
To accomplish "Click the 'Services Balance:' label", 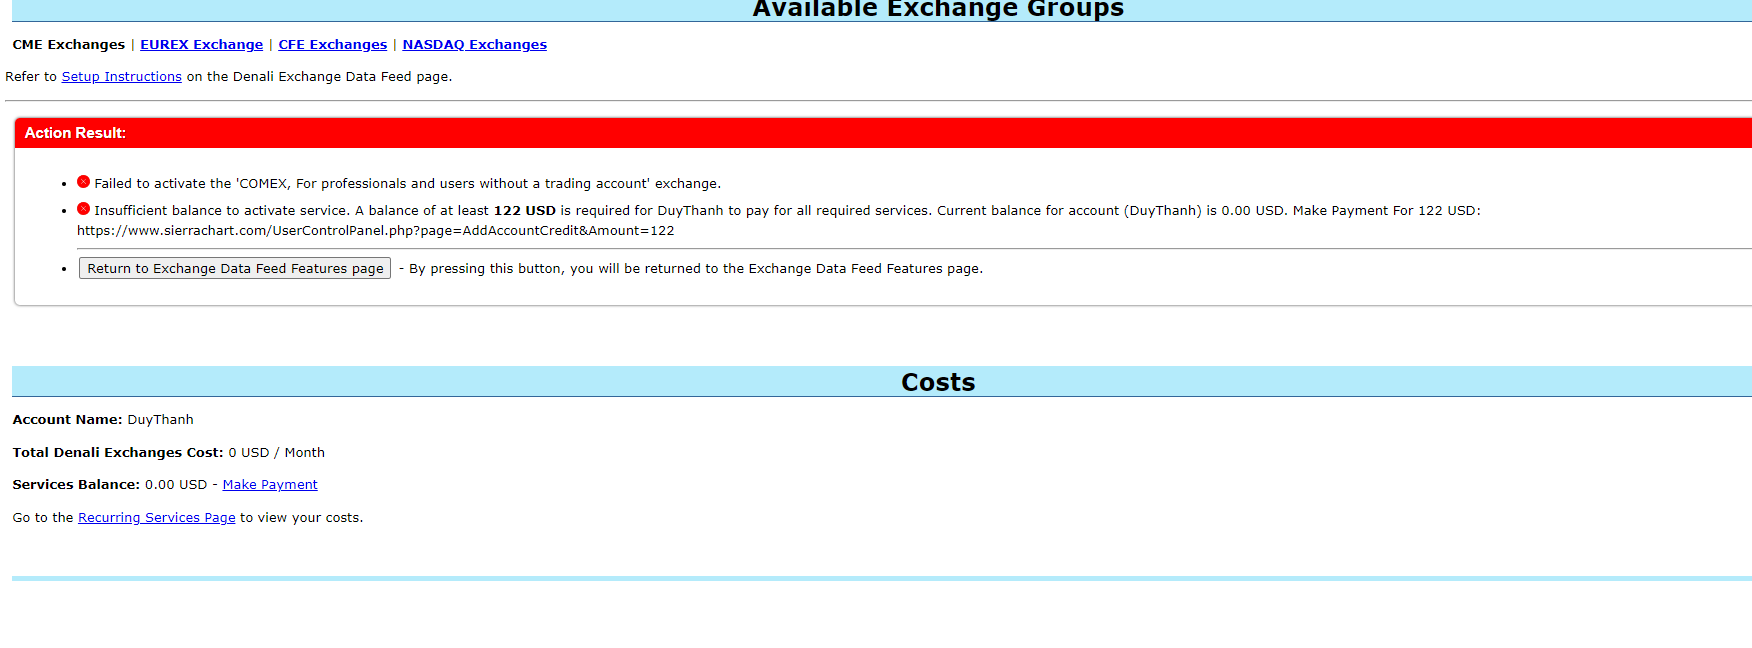I will point(76,485).
